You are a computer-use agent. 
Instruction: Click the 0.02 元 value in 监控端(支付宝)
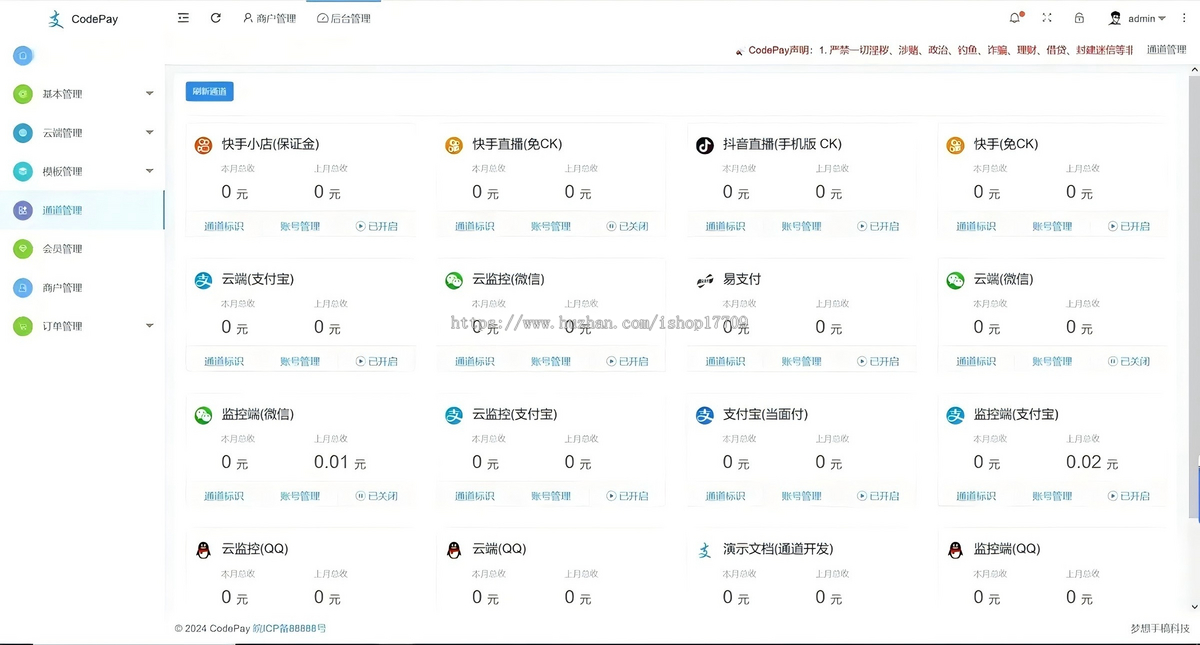click(1092, 462)
